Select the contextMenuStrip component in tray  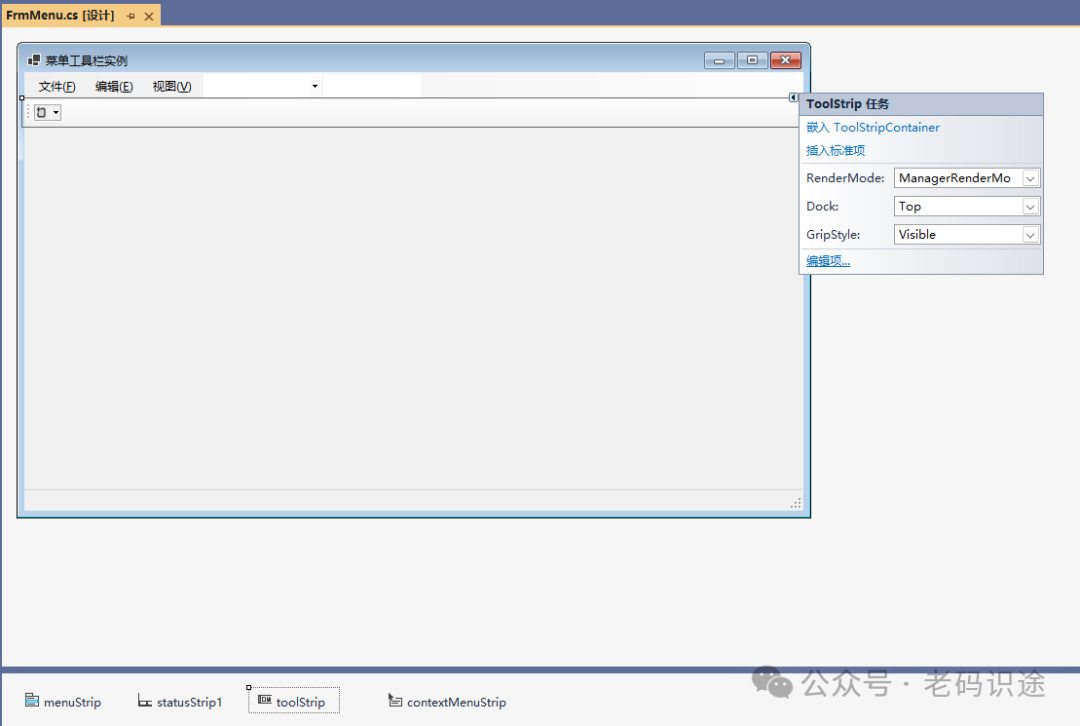(447, 701)
